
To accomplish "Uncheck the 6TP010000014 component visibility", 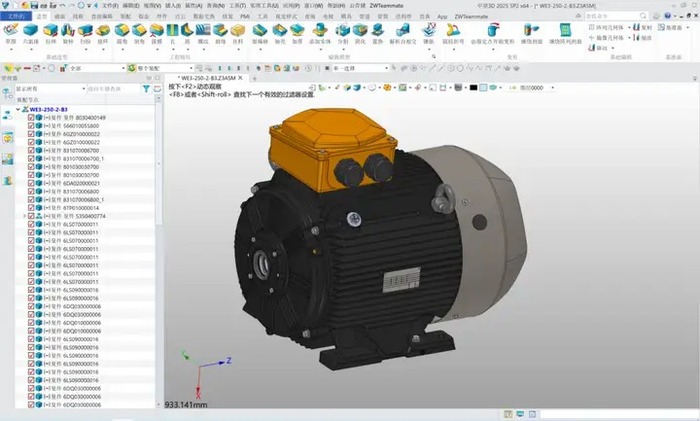I will 31,207.
